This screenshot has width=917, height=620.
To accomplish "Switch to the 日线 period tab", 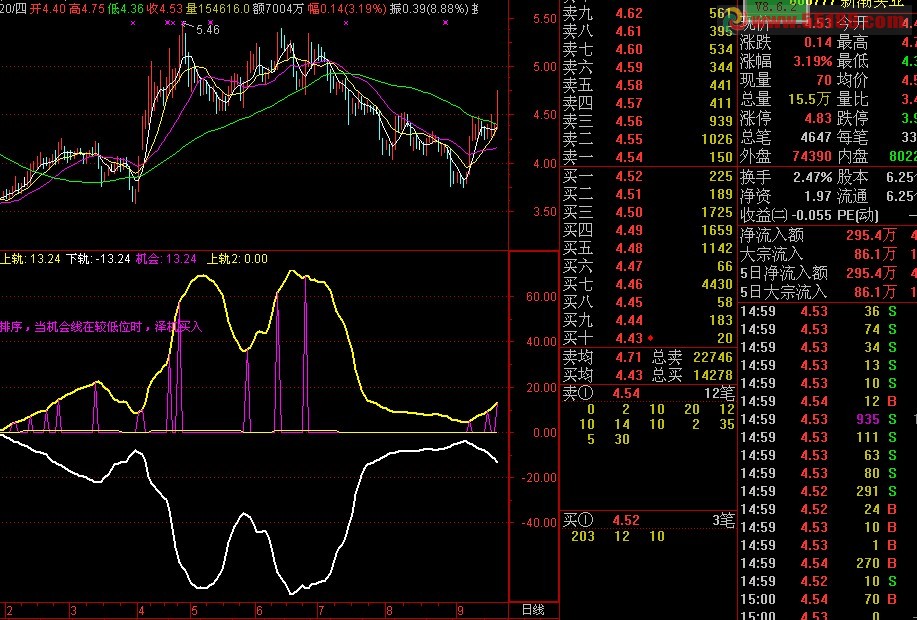I will (533, 610).
